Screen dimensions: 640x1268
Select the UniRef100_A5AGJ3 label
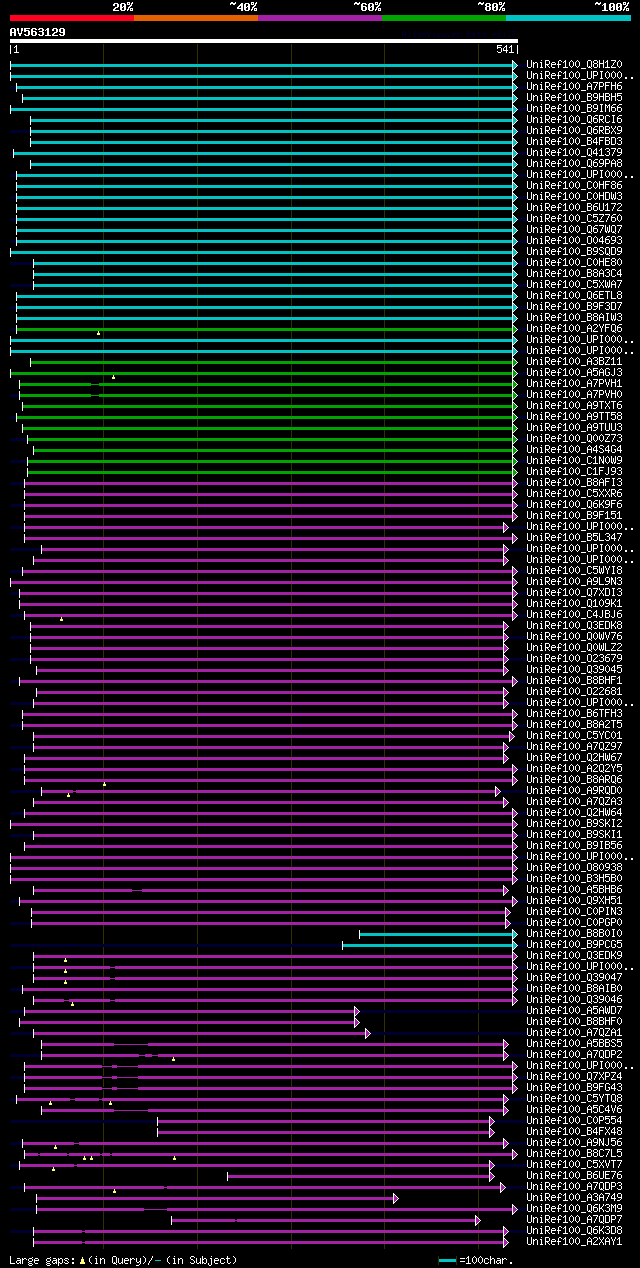tap(574, 373)
